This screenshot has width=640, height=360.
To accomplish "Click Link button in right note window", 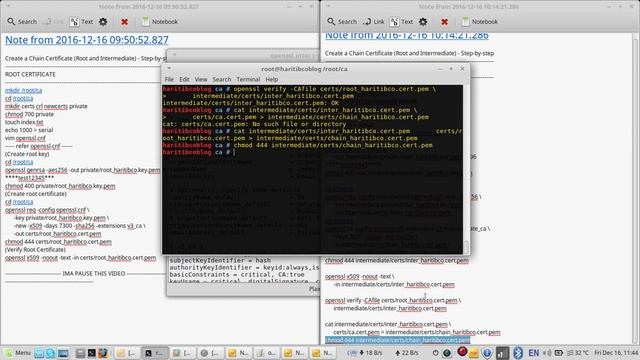I will coord(373,22).
